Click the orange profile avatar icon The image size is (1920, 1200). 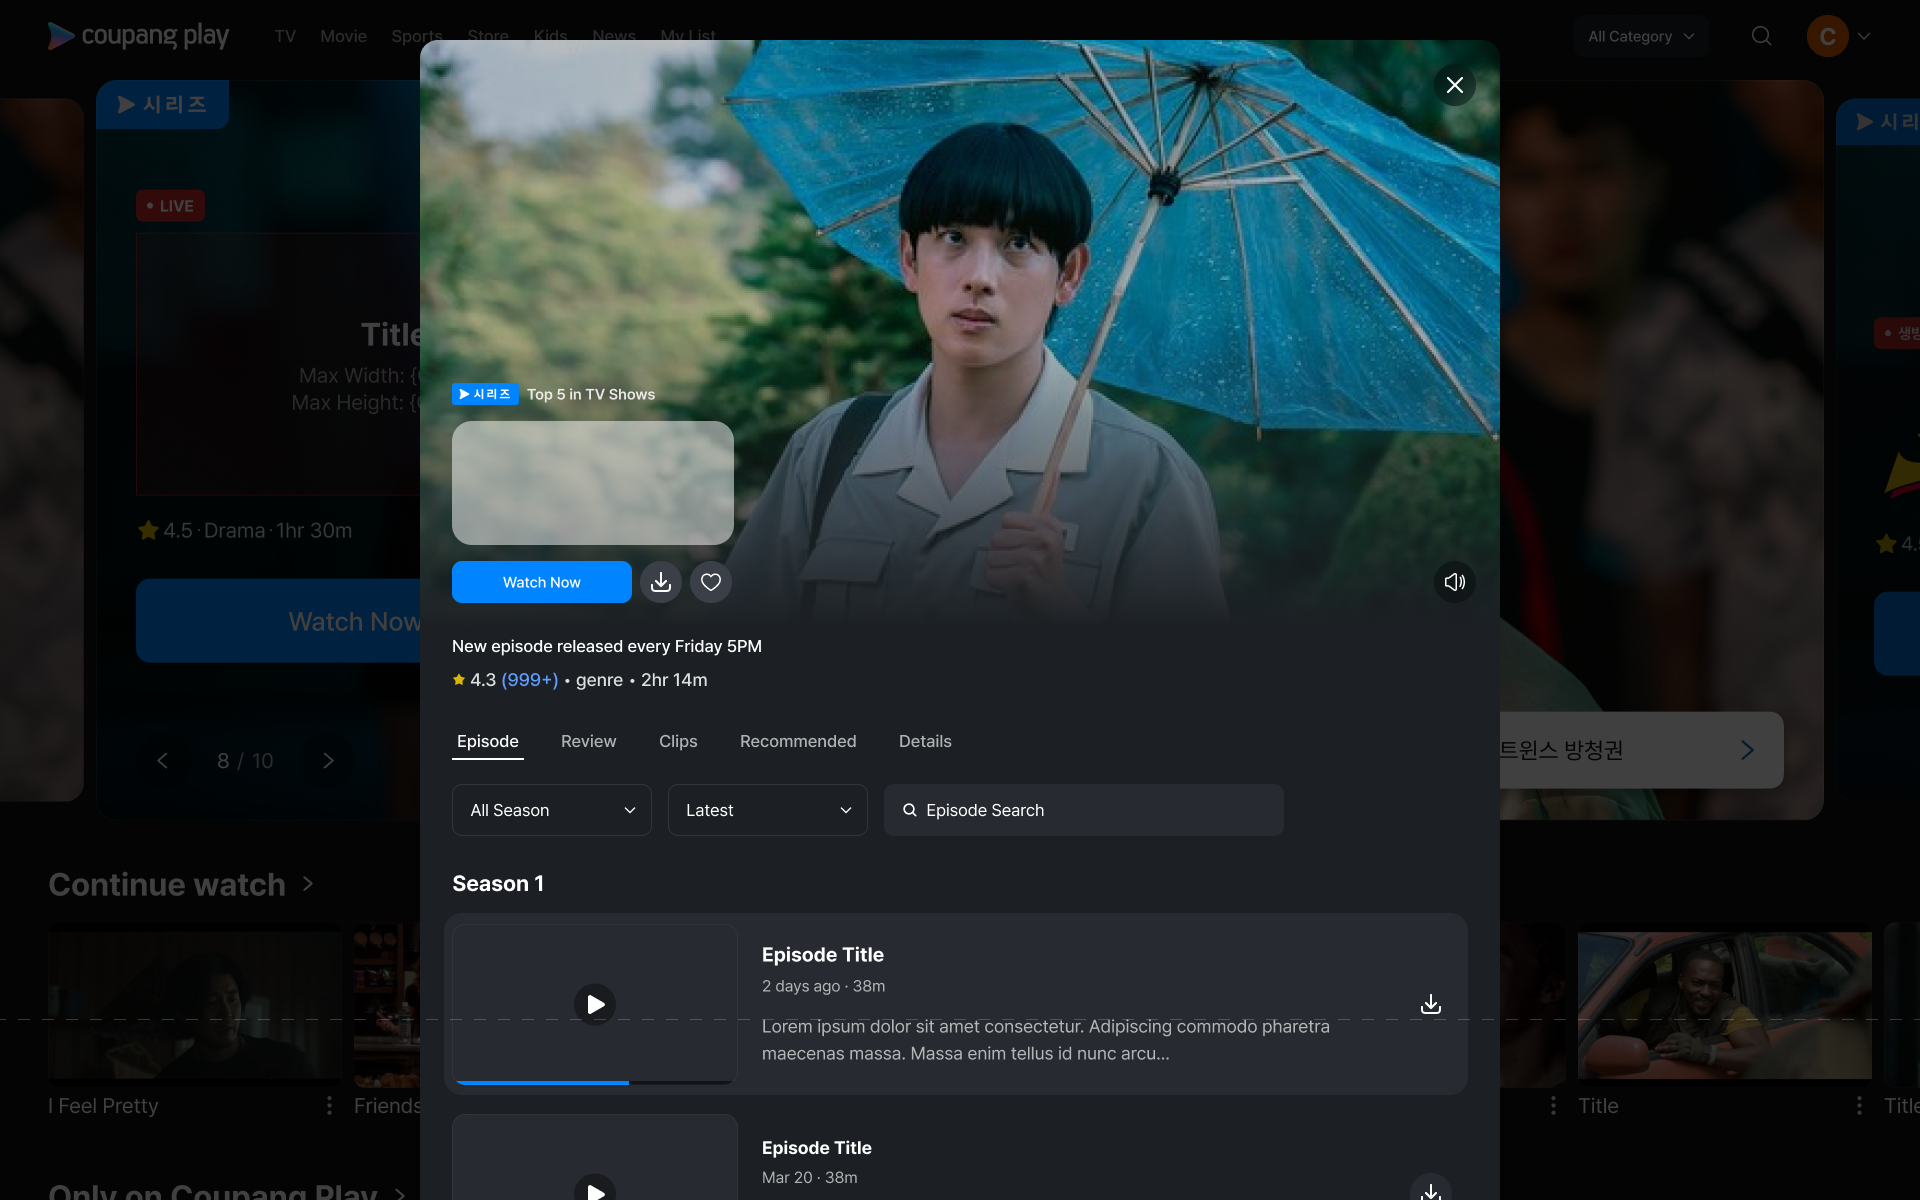1827,36
